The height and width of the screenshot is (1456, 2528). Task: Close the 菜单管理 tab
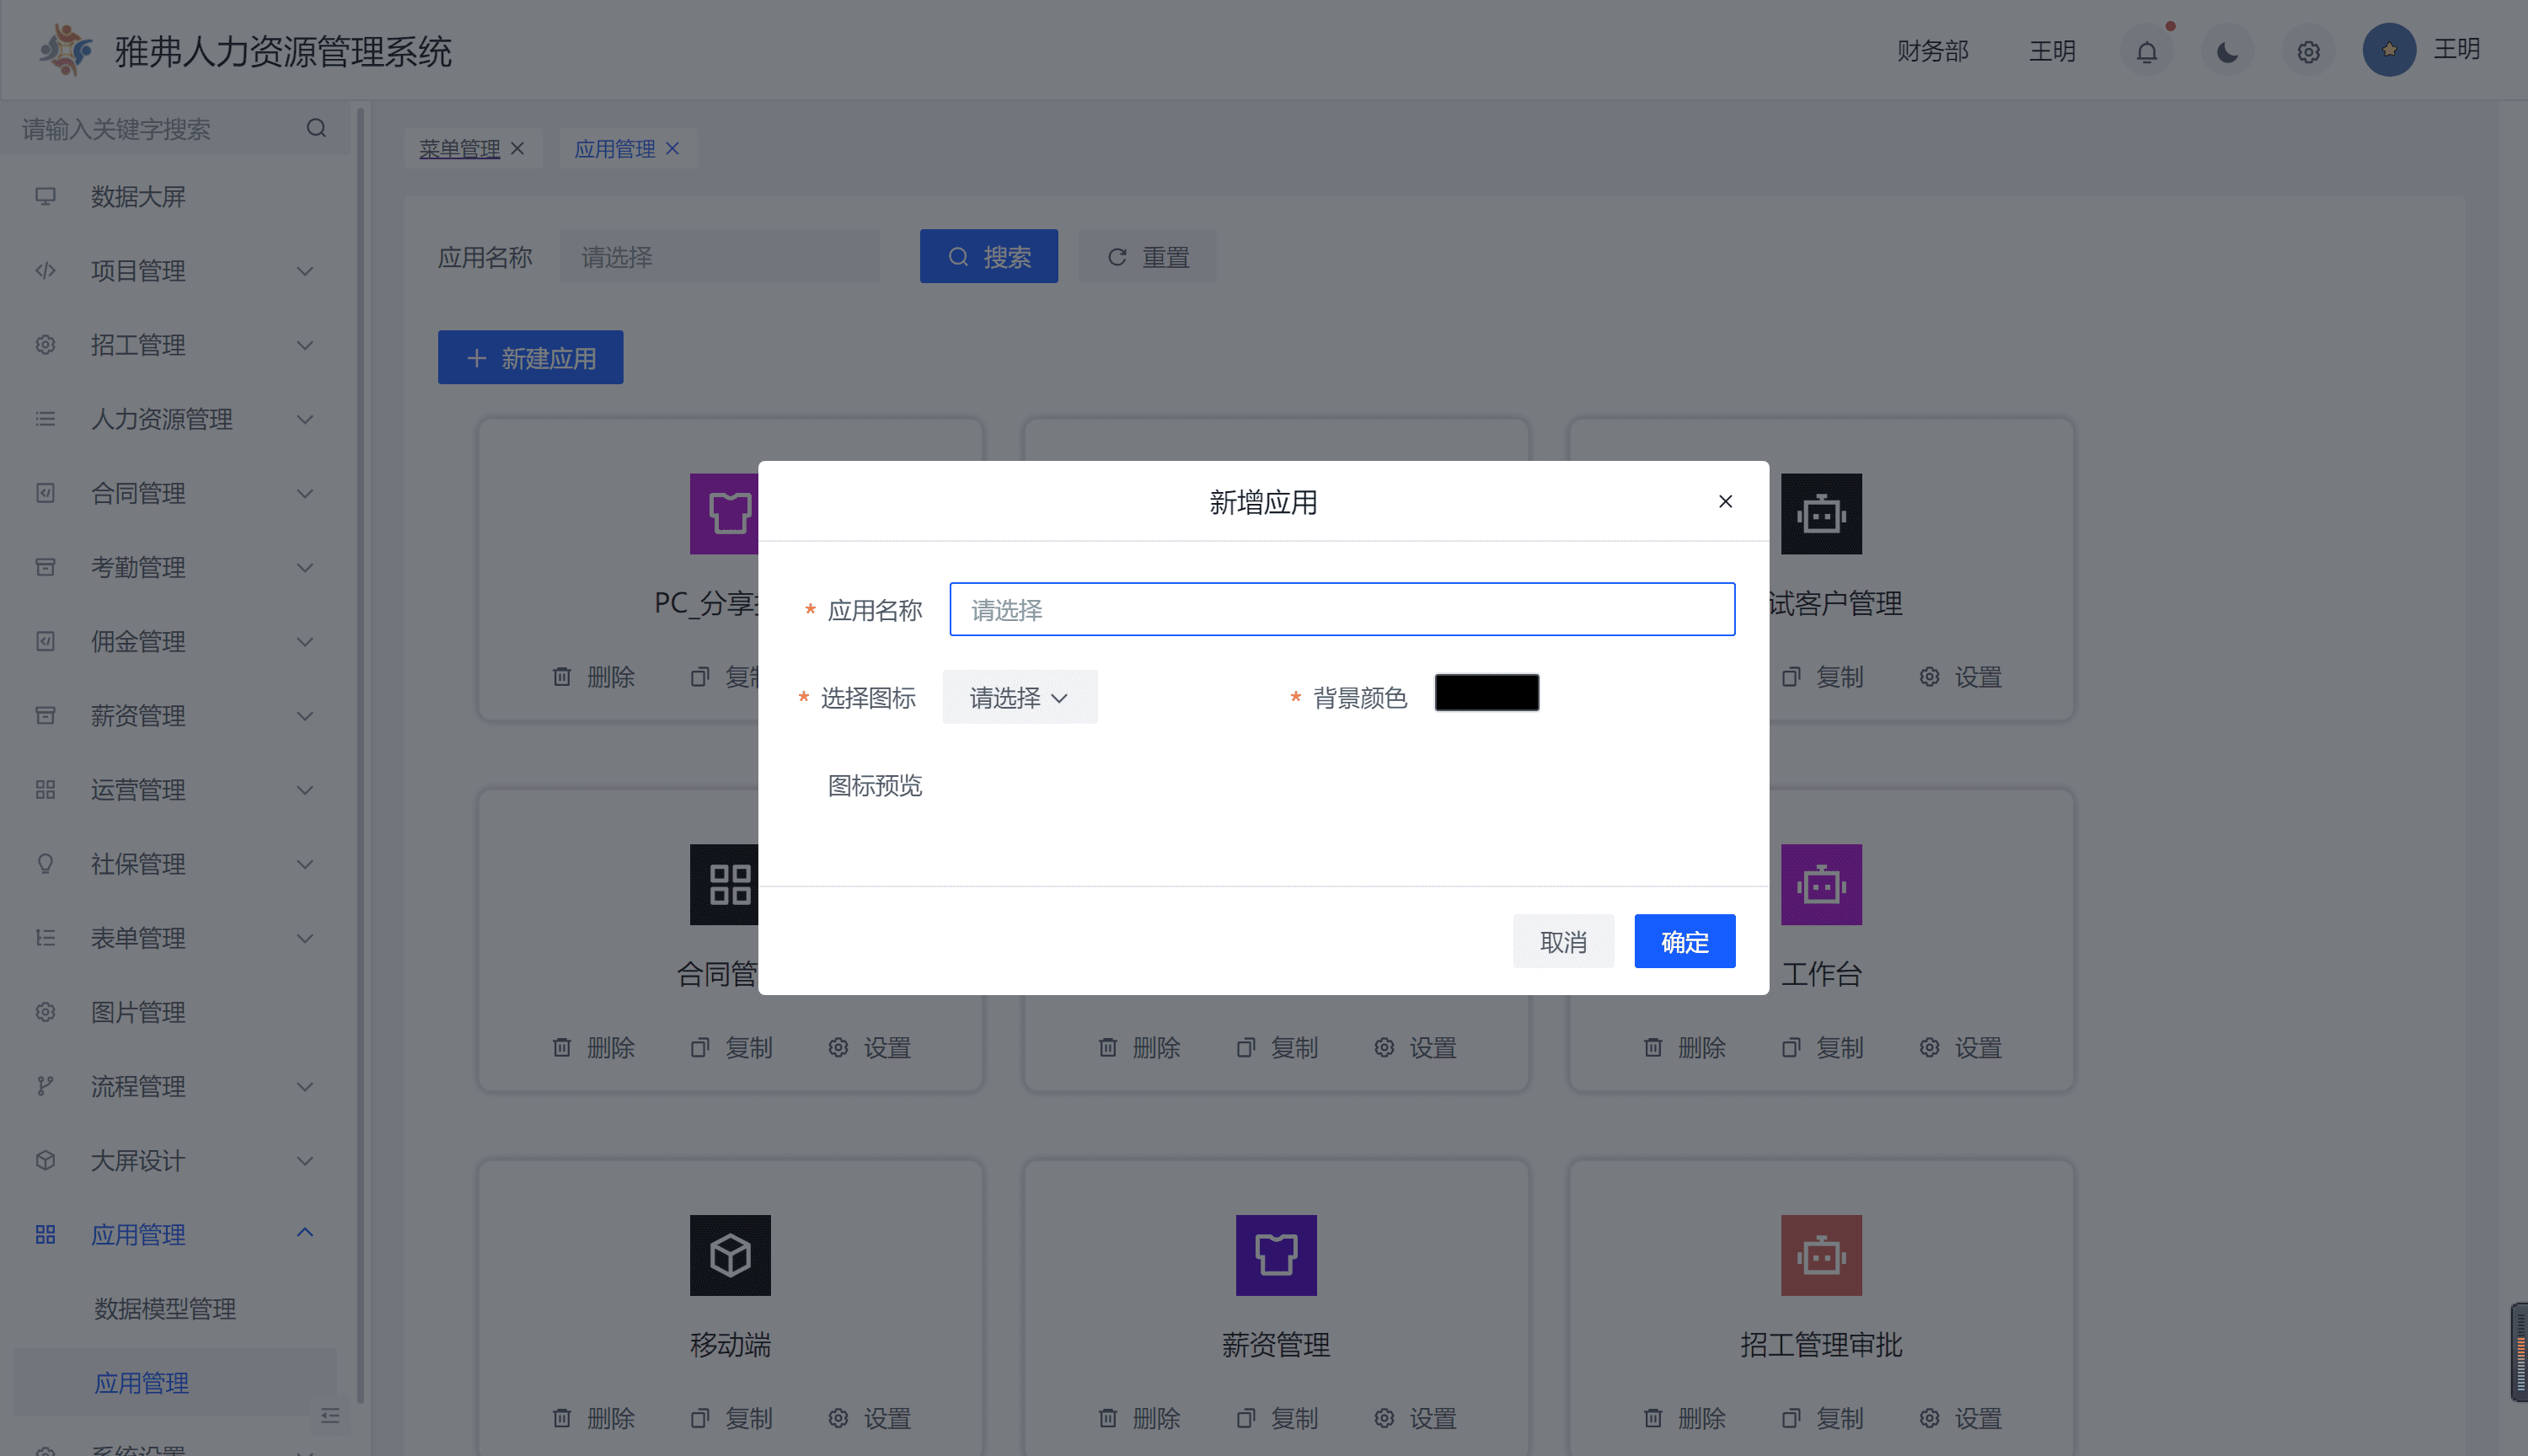pos(517,148)
